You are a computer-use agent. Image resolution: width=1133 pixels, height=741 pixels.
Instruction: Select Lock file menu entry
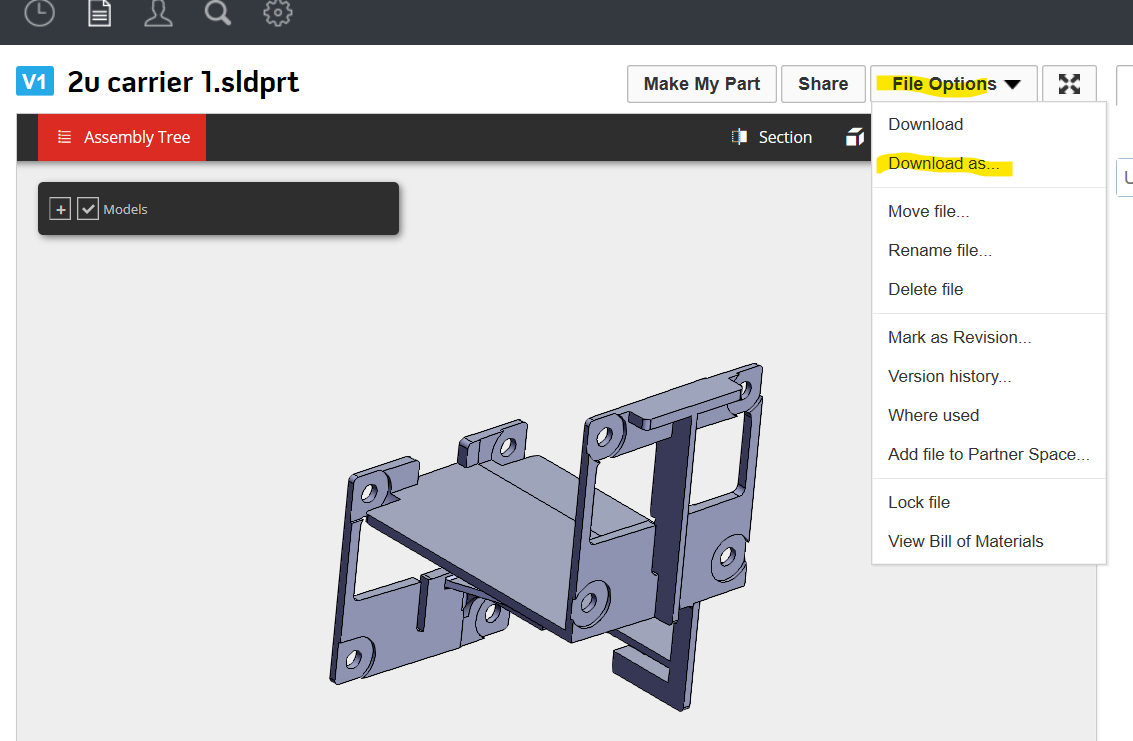[989, 502]
